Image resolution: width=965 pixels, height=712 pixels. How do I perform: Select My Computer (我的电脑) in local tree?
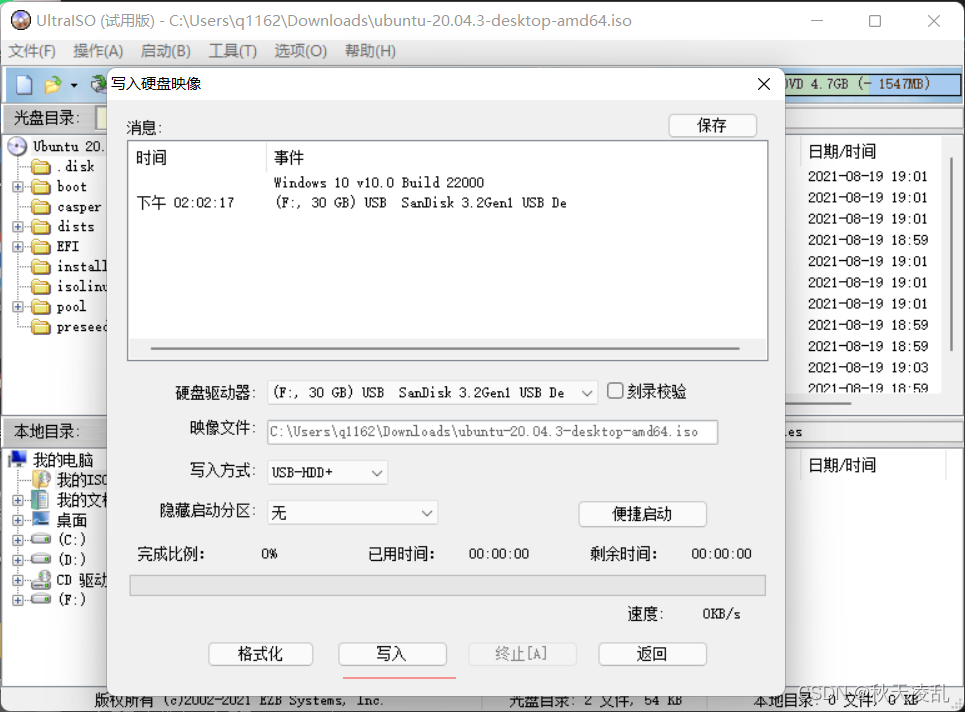(x=52, y=460)
